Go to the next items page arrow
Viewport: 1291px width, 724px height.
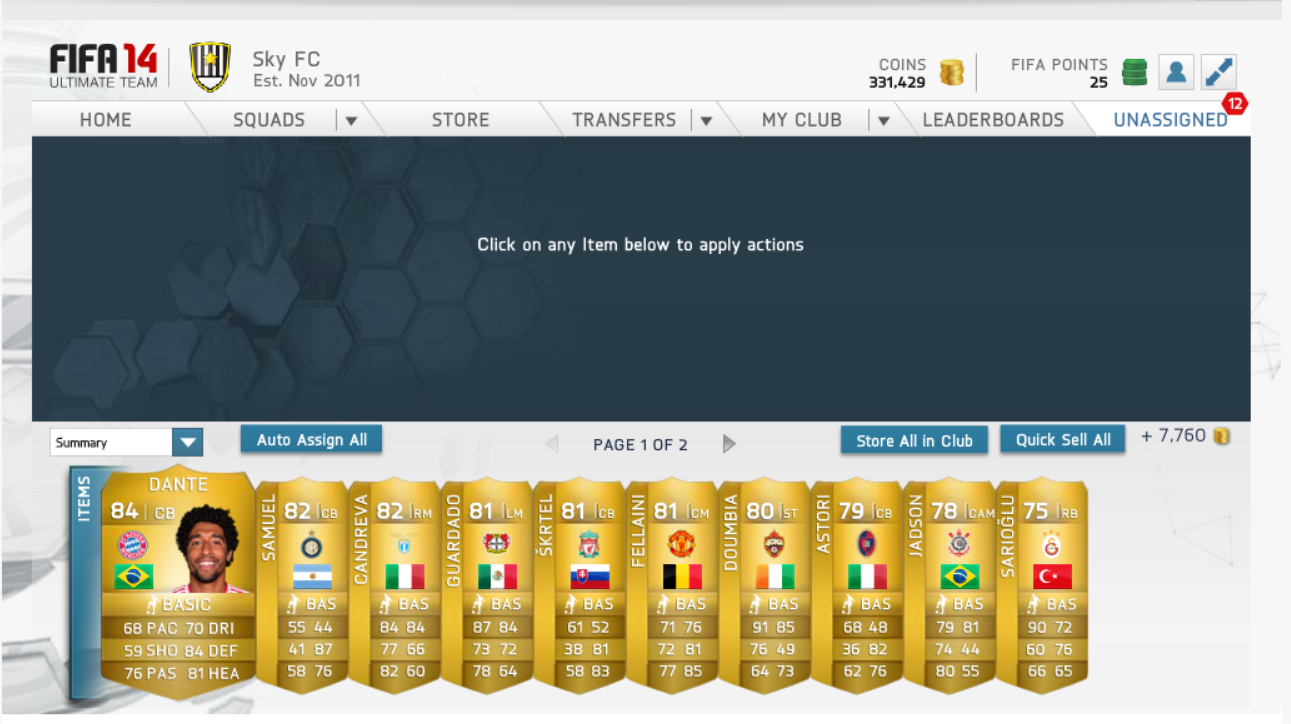(729, 444)
